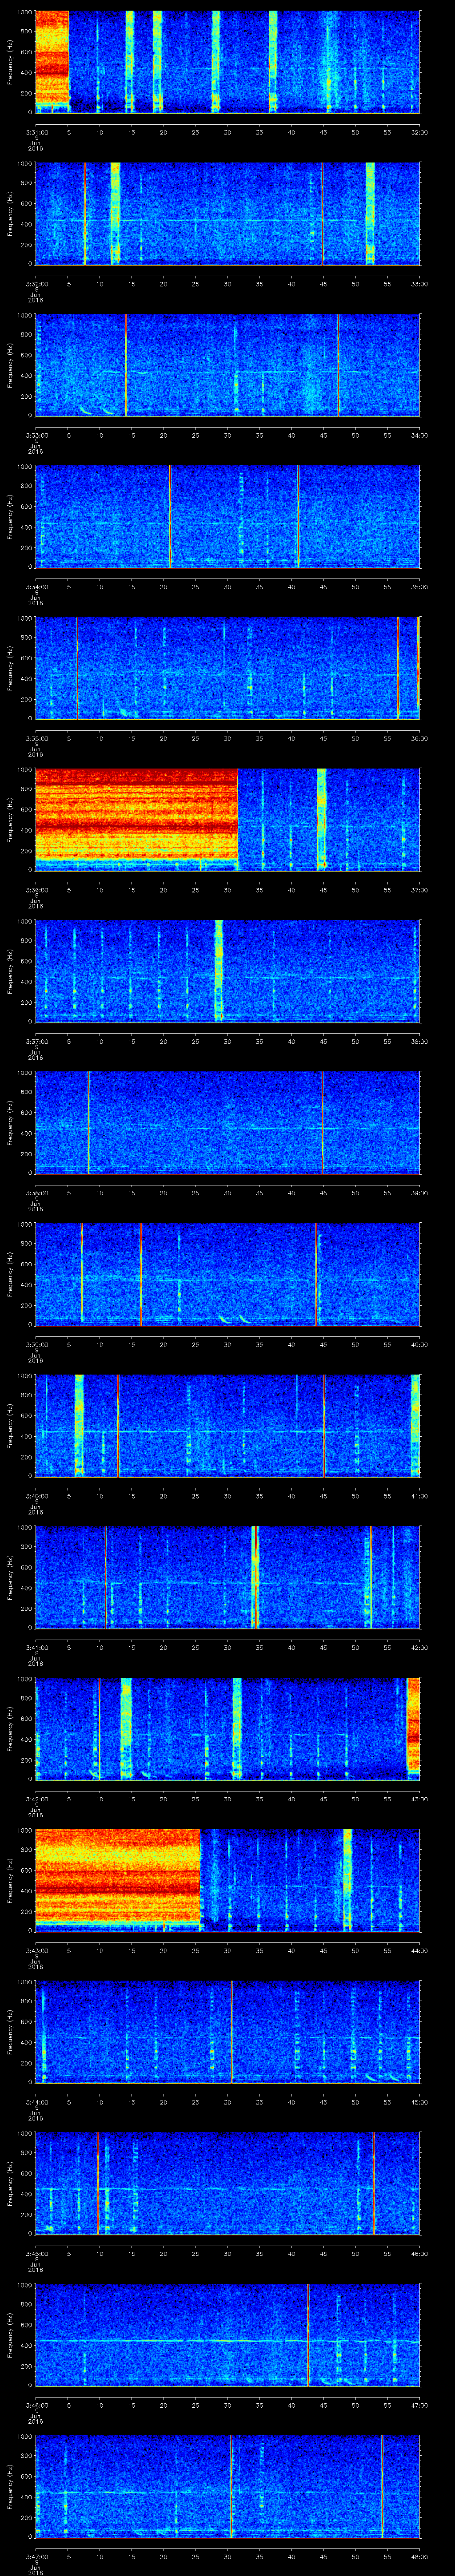Select the spectrogram panel starting at 3:31:00
455x2576 pixels.
click(x=227, y=62)
